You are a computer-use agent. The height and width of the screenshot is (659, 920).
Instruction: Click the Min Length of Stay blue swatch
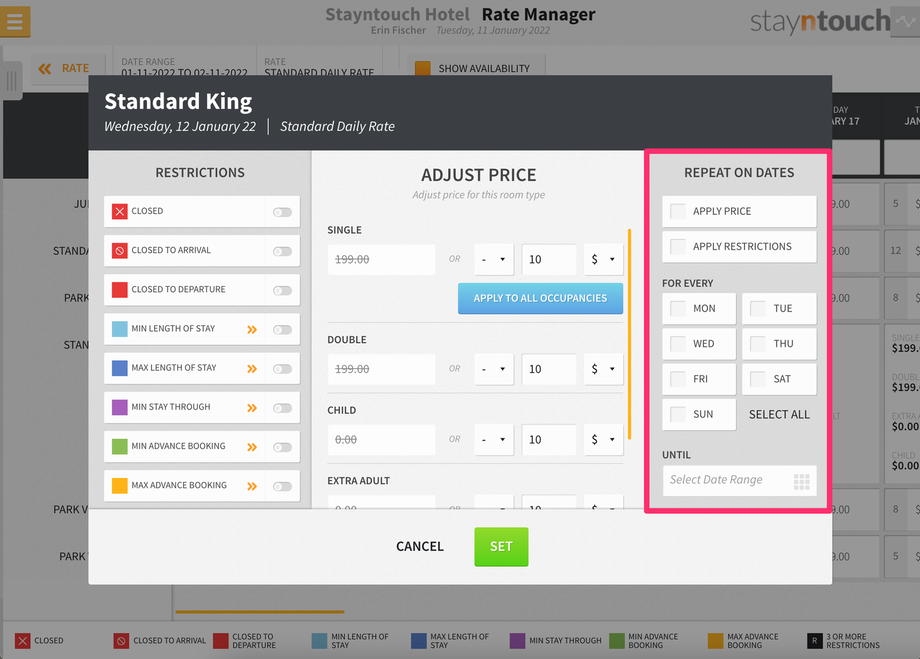click(120, 329)
